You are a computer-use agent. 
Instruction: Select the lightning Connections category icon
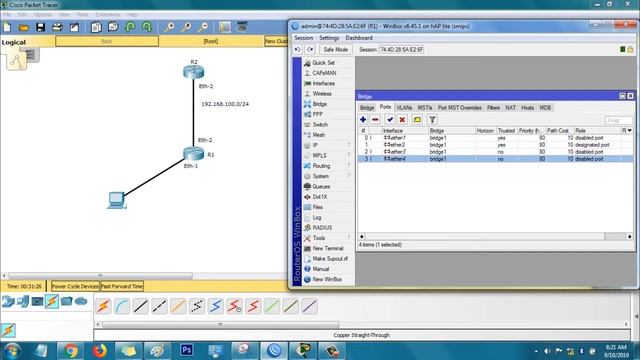tap(52, 302)
